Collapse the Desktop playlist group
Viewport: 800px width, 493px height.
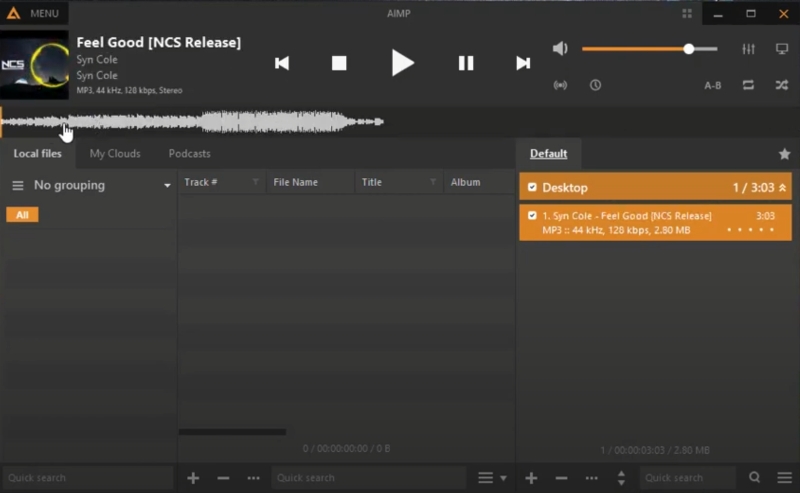click(x=782, y=188)
